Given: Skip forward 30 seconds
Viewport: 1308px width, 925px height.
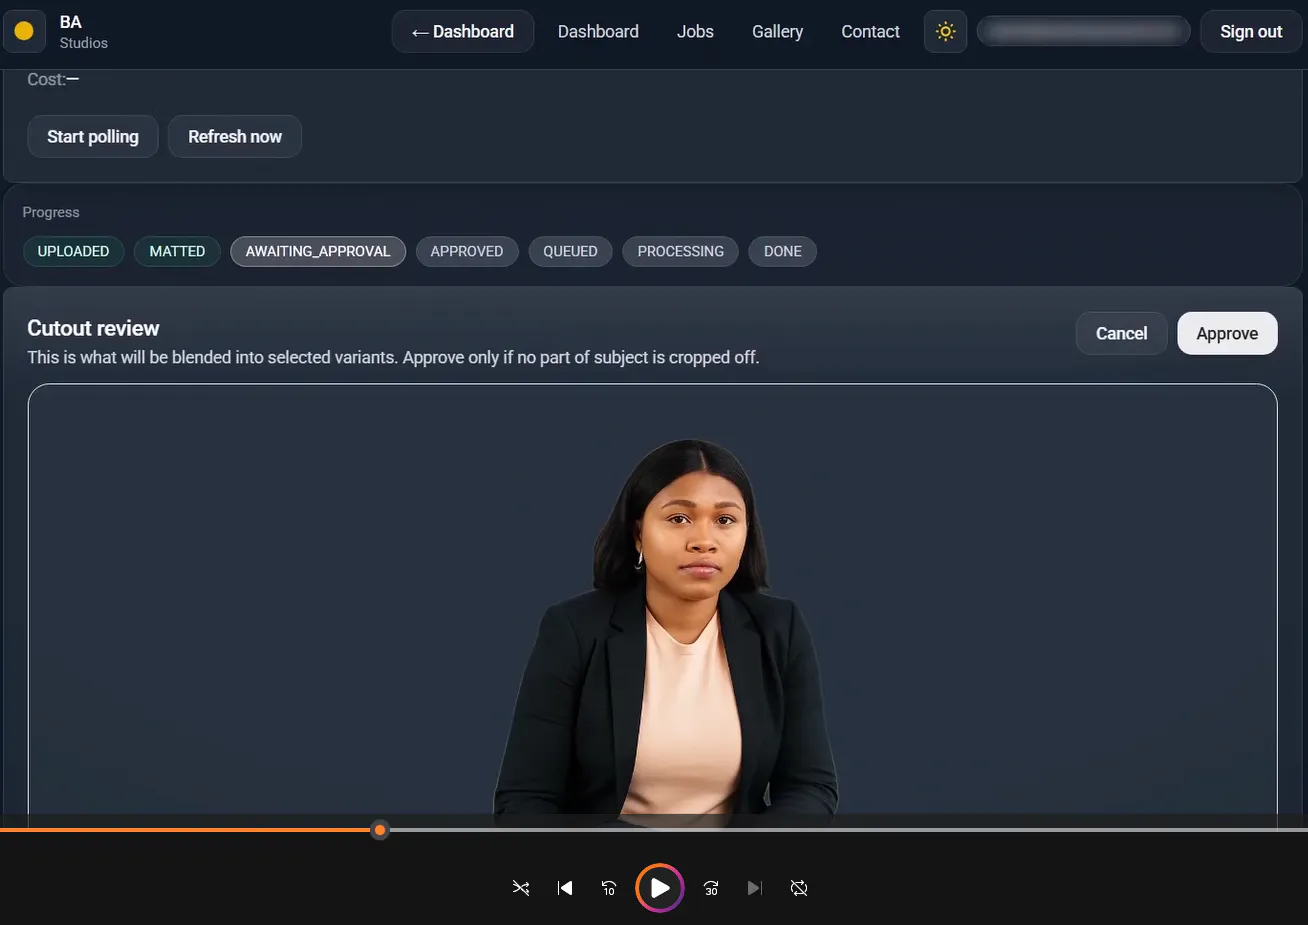Looking at the screenshot, I should coord(711,888).
